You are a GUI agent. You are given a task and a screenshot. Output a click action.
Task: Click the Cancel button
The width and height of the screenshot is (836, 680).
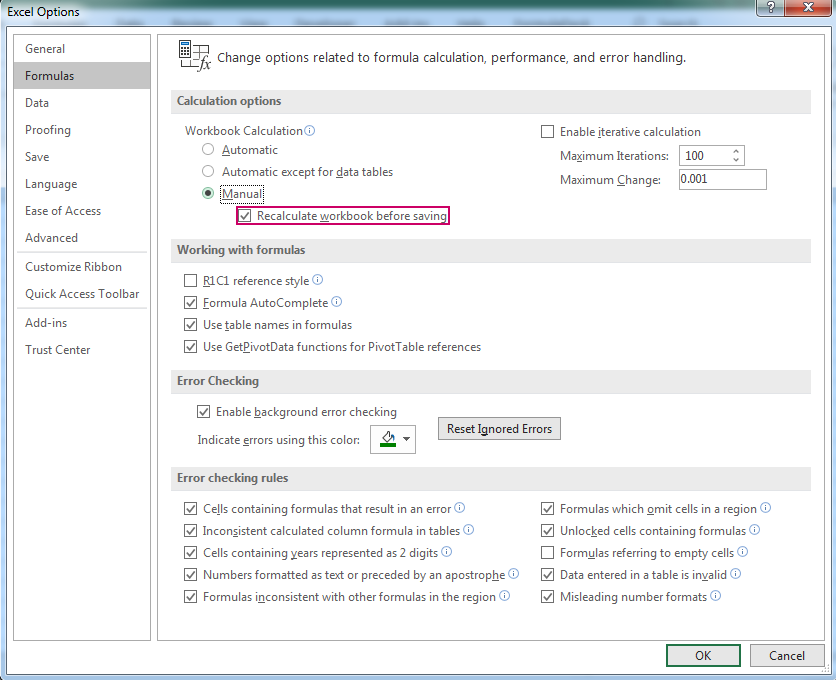coord(786,655)
